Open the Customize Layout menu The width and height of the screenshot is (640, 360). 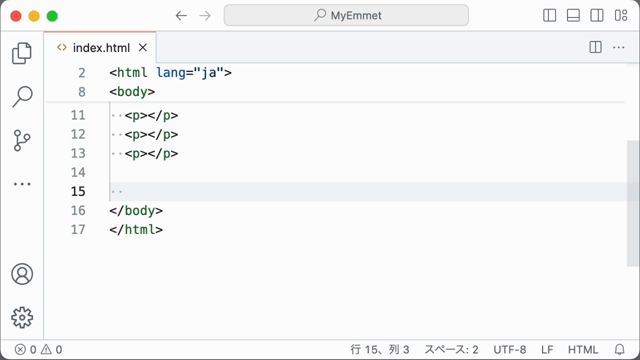[621, 16]
